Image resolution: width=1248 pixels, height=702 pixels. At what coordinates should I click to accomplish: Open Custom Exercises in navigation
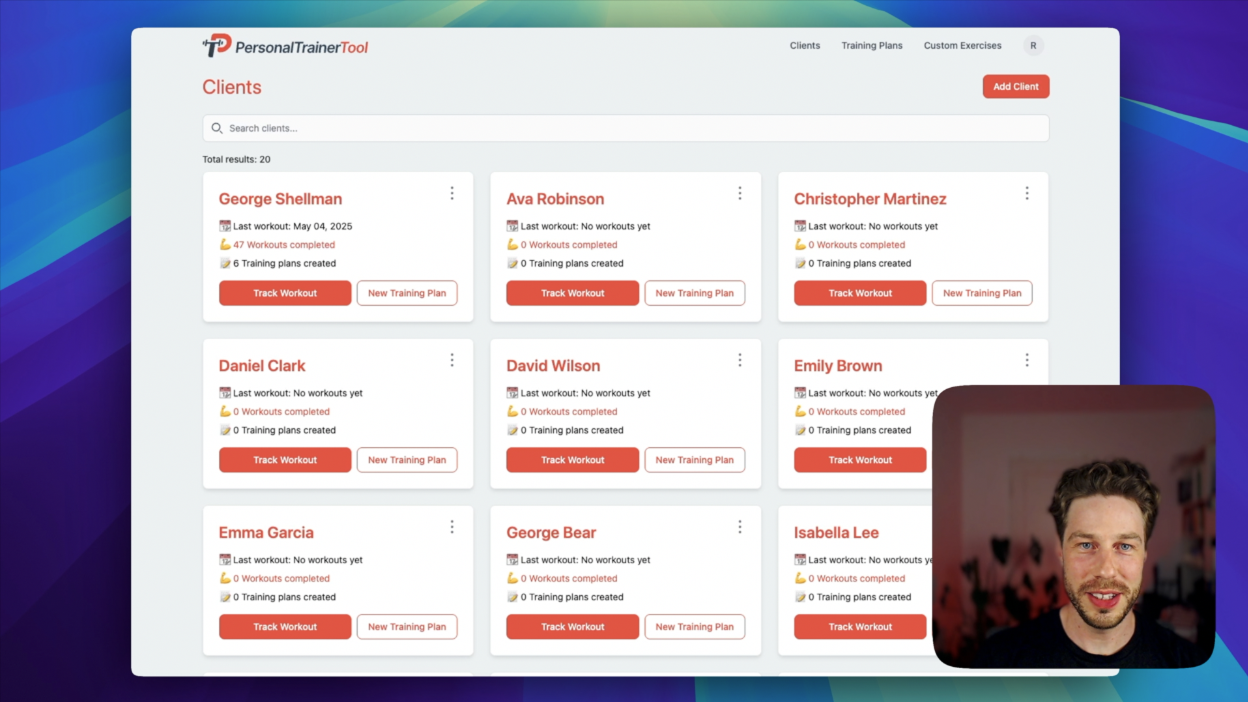click(x=963, y=46)
